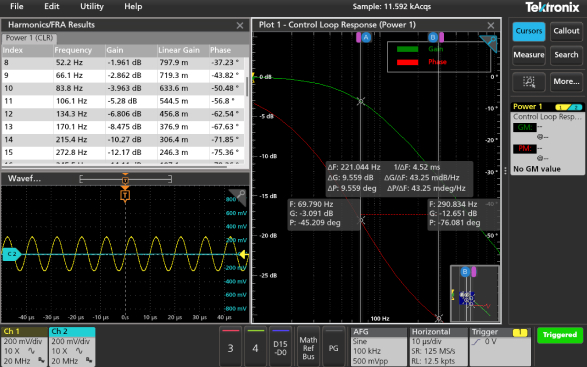Open the More... options

[566, 82]
